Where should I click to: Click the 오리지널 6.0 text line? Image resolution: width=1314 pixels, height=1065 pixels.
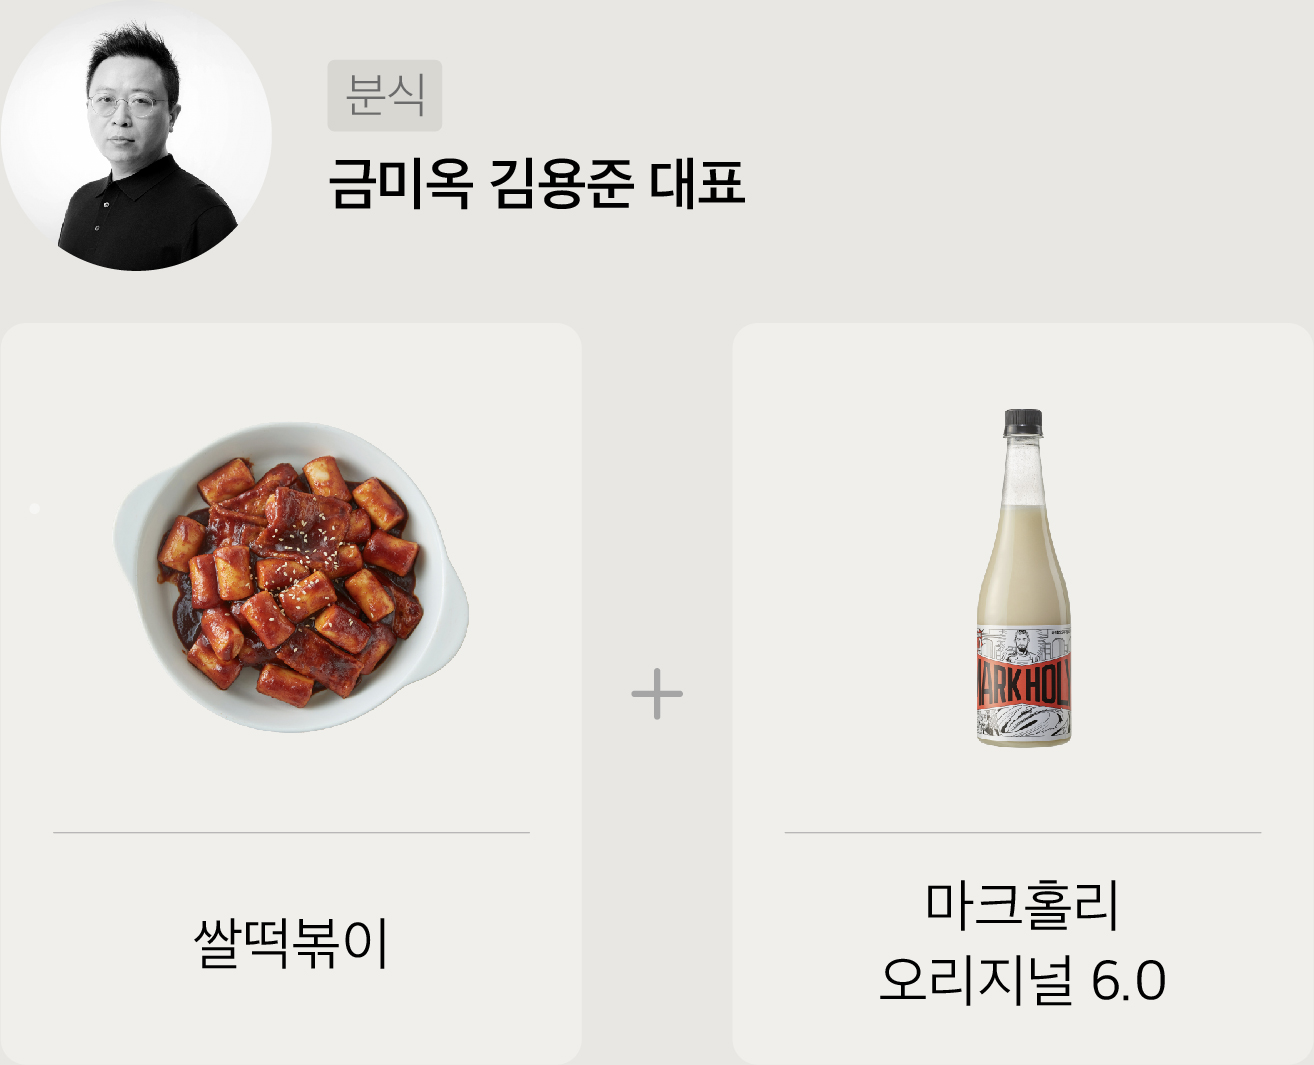pos(1023,980)
